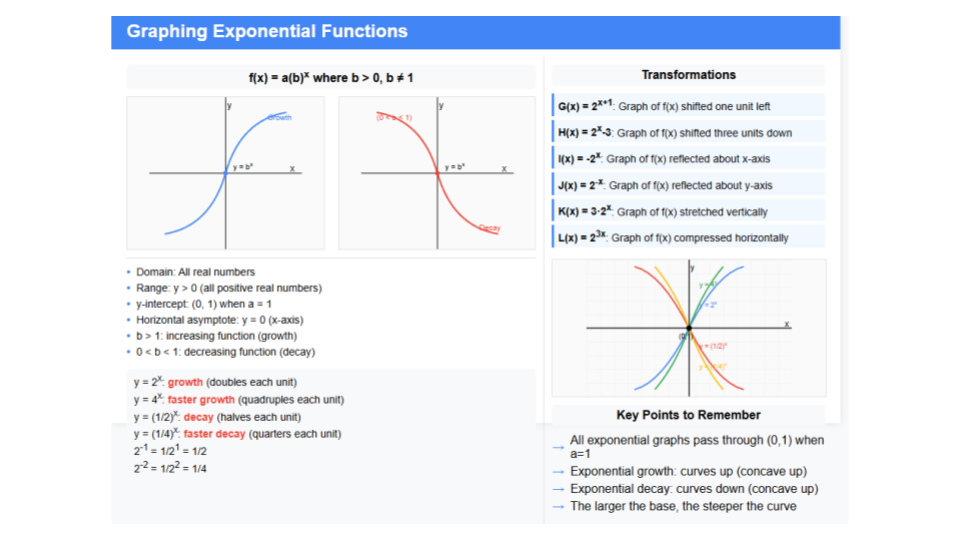Image resolution: width=960 pixels, height=540 pixels.
Task: Click the Transformations heading
Action: (x=688, y=75)
